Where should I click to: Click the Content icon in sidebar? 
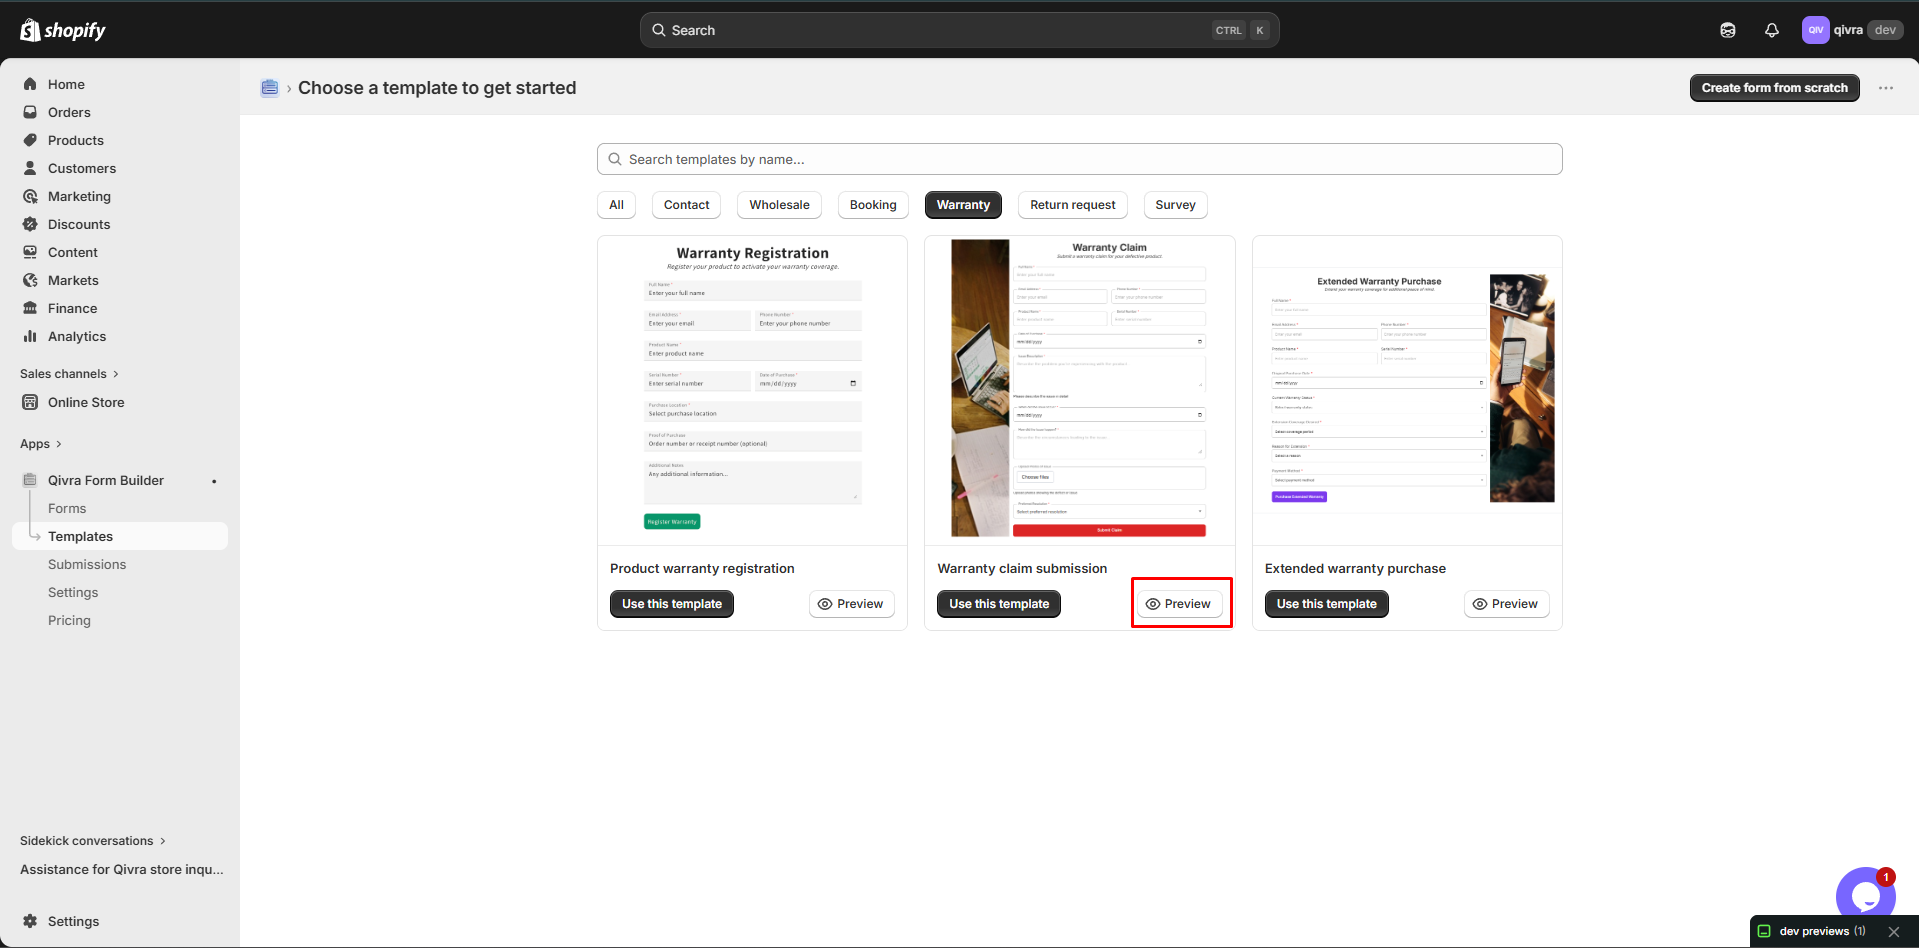pyautogui.click(x=30, y=252)
